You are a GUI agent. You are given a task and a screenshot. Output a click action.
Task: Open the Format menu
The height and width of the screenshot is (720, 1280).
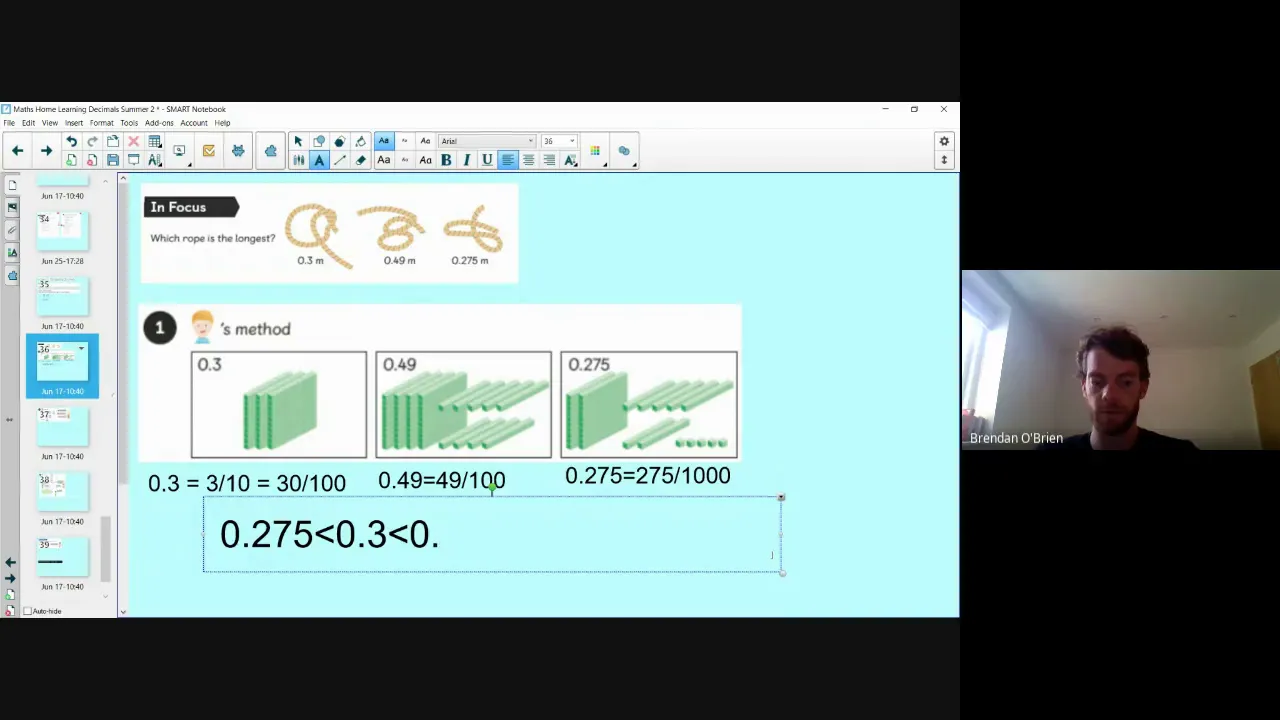(x=102, y=123)
